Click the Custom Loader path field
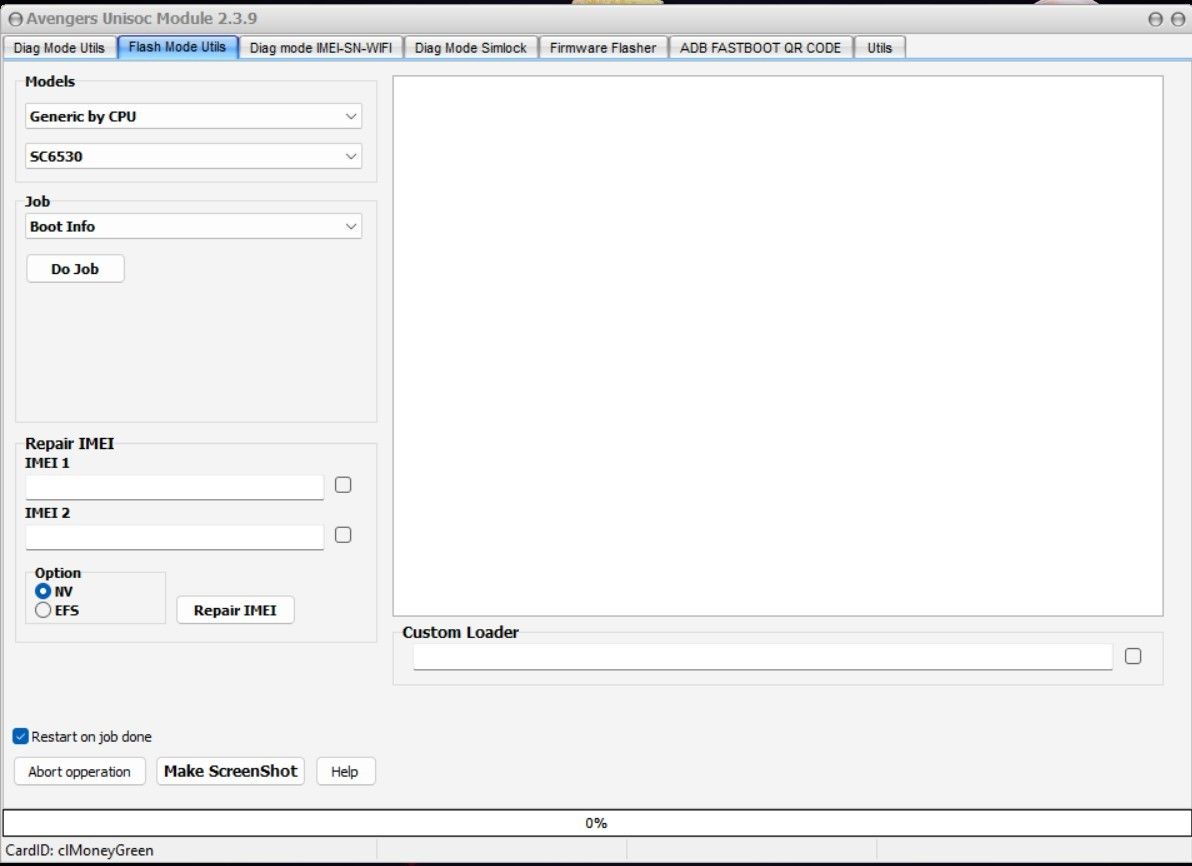Screen dimensions: 1192x866 pos(762,657)
